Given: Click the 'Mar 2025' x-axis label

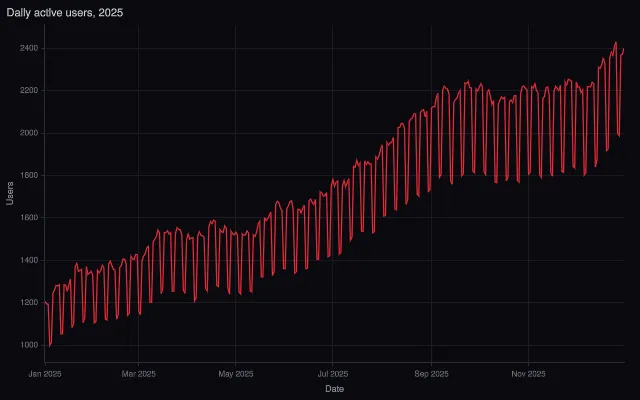Looking at the screenshot, I should [138, 374].
